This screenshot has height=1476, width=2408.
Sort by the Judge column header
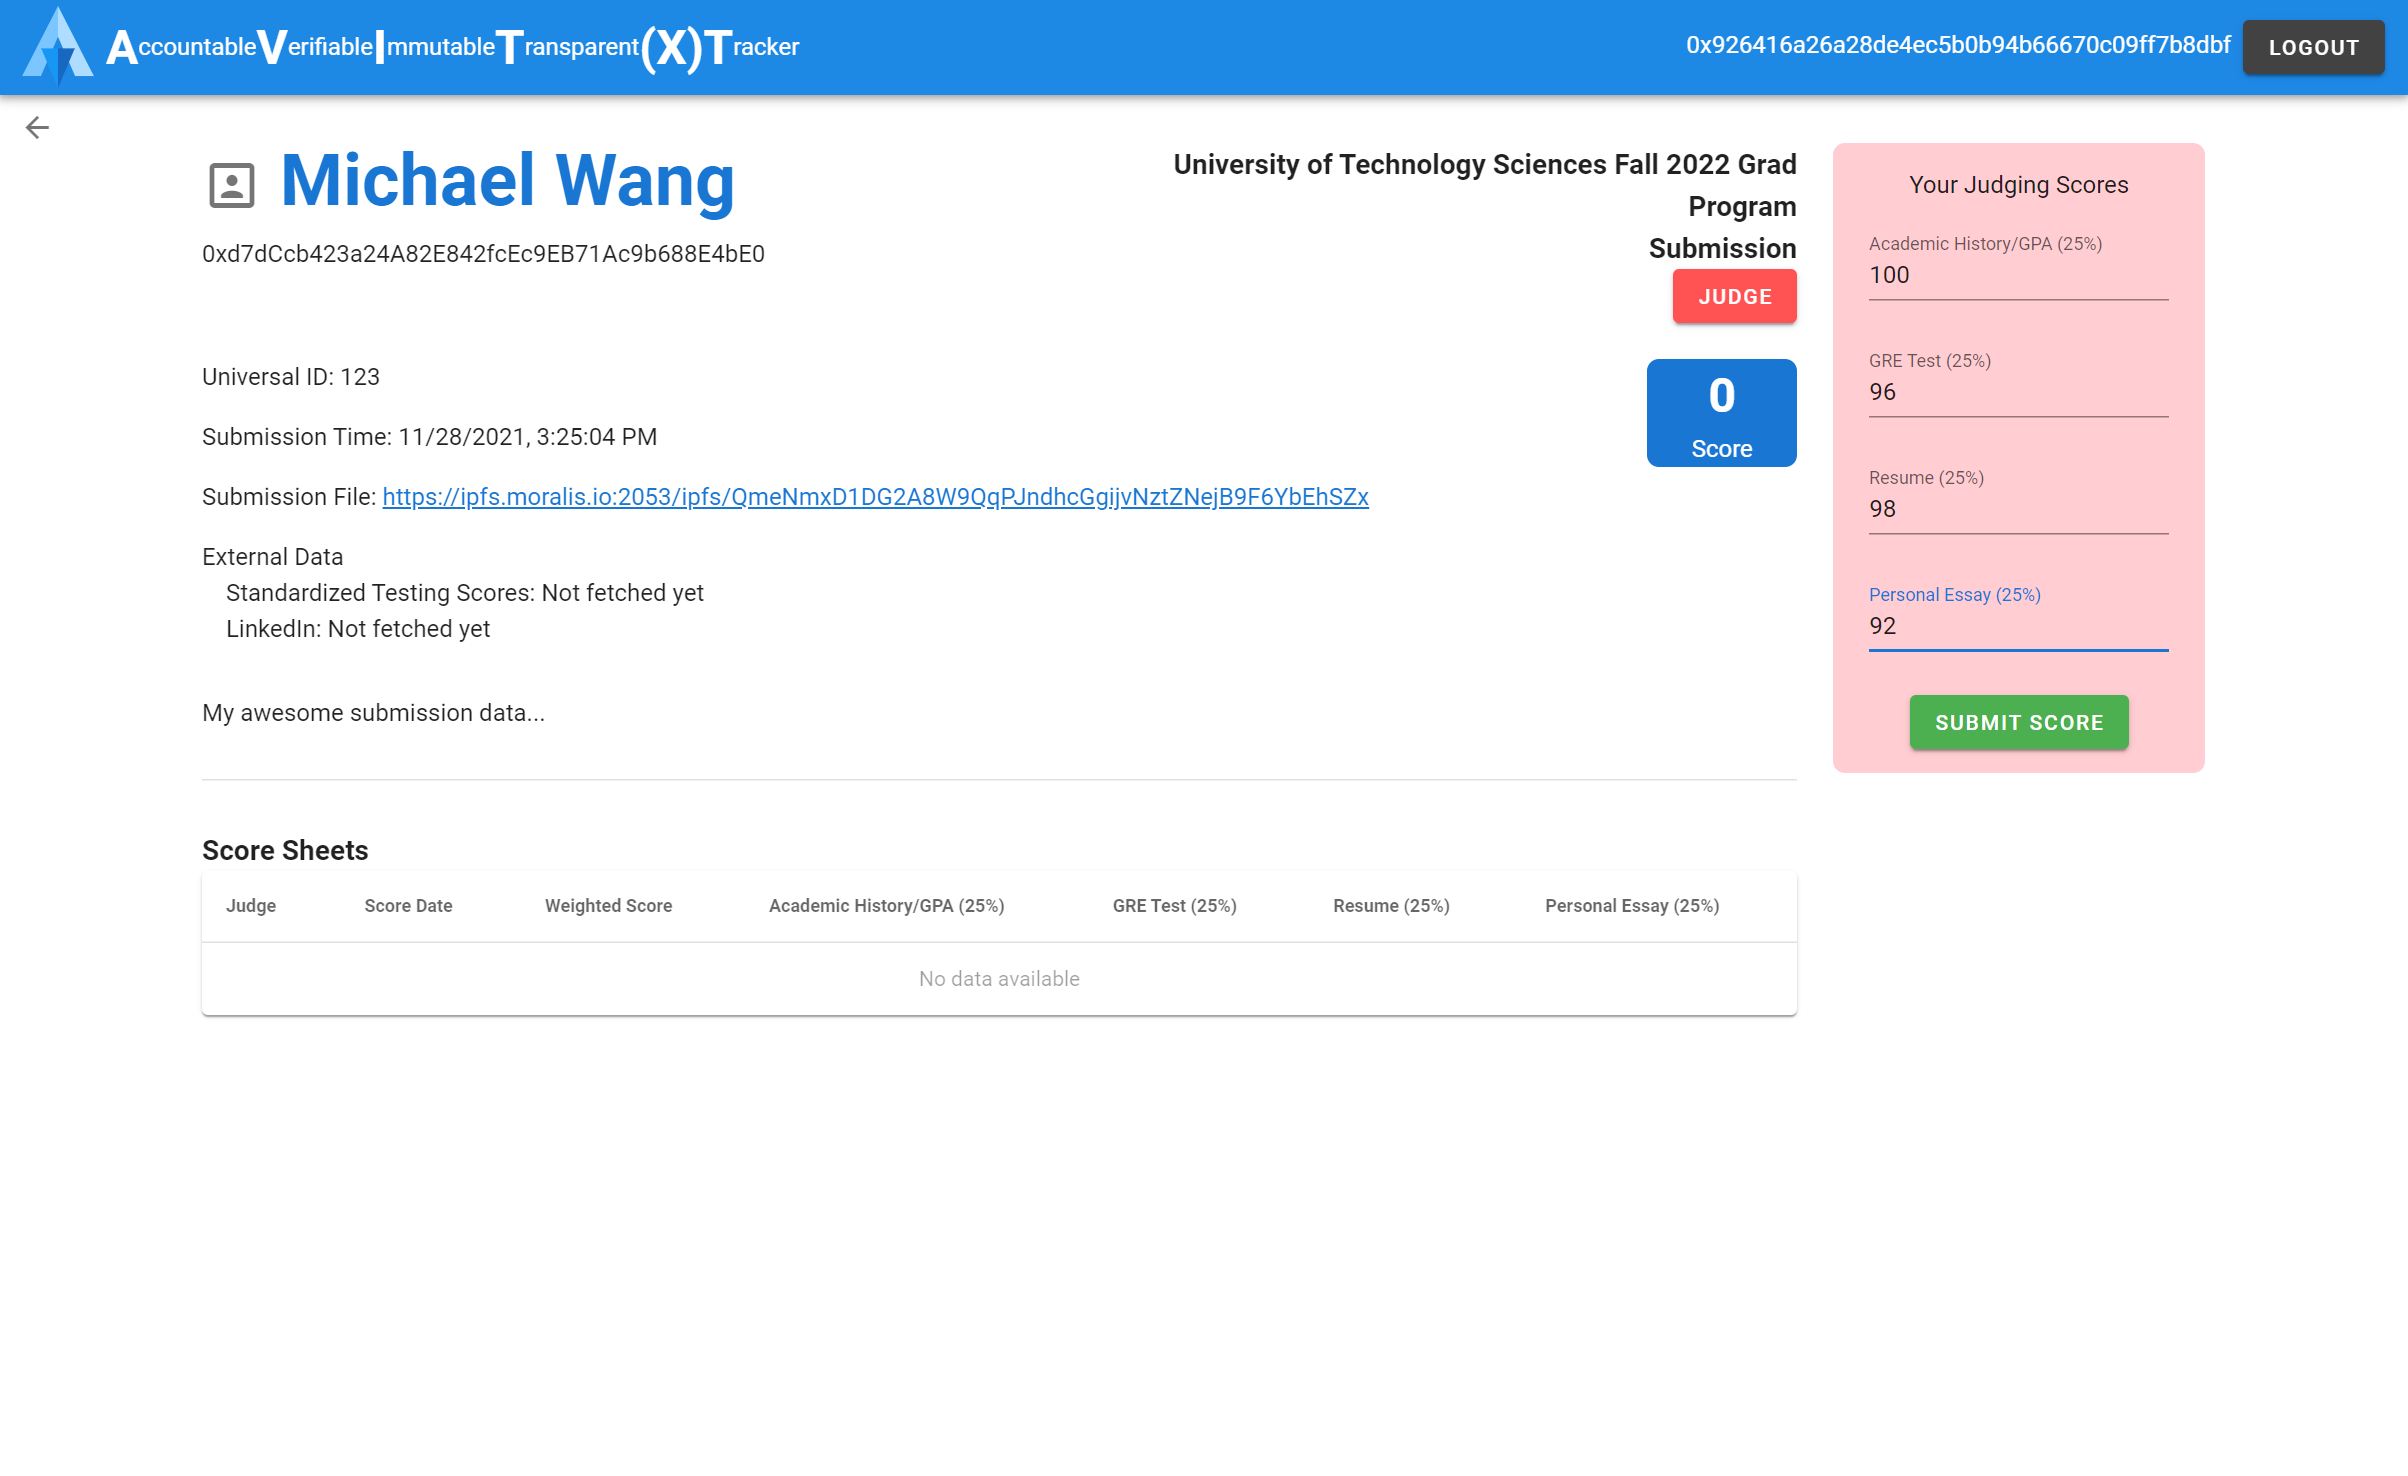[x=251, y=906]
